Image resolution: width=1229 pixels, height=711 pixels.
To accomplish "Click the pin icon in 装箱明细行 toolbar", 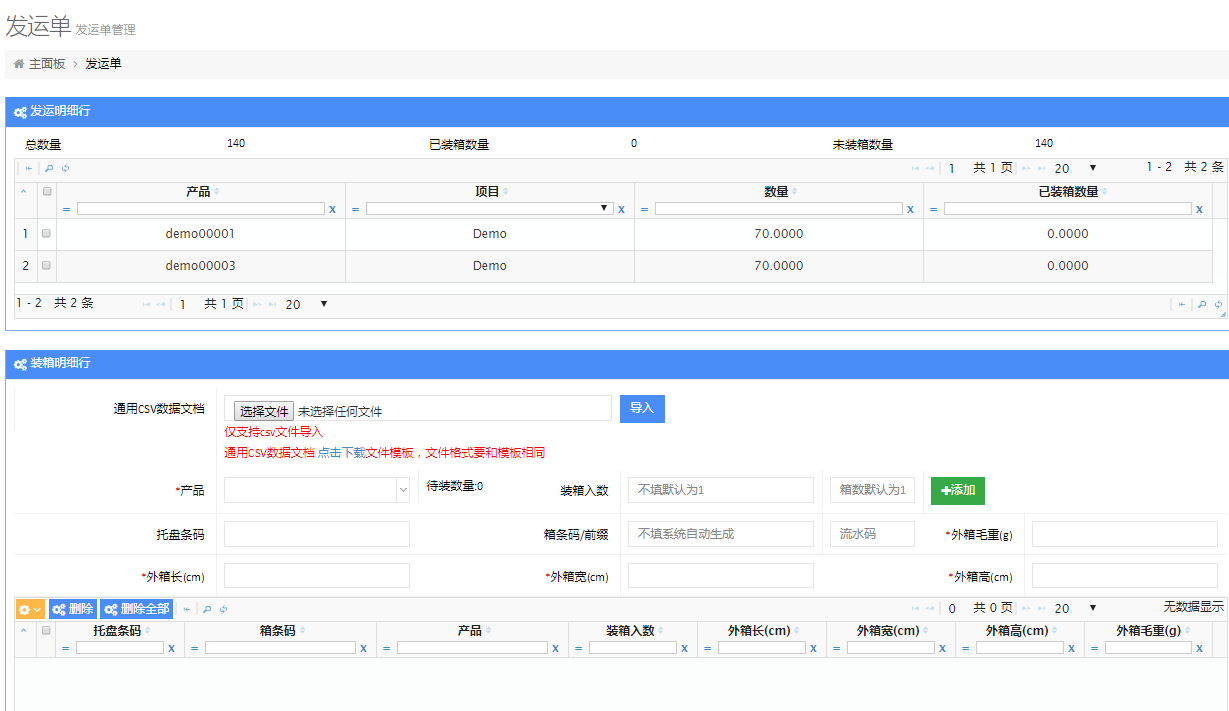I will [x=186, y=609].
